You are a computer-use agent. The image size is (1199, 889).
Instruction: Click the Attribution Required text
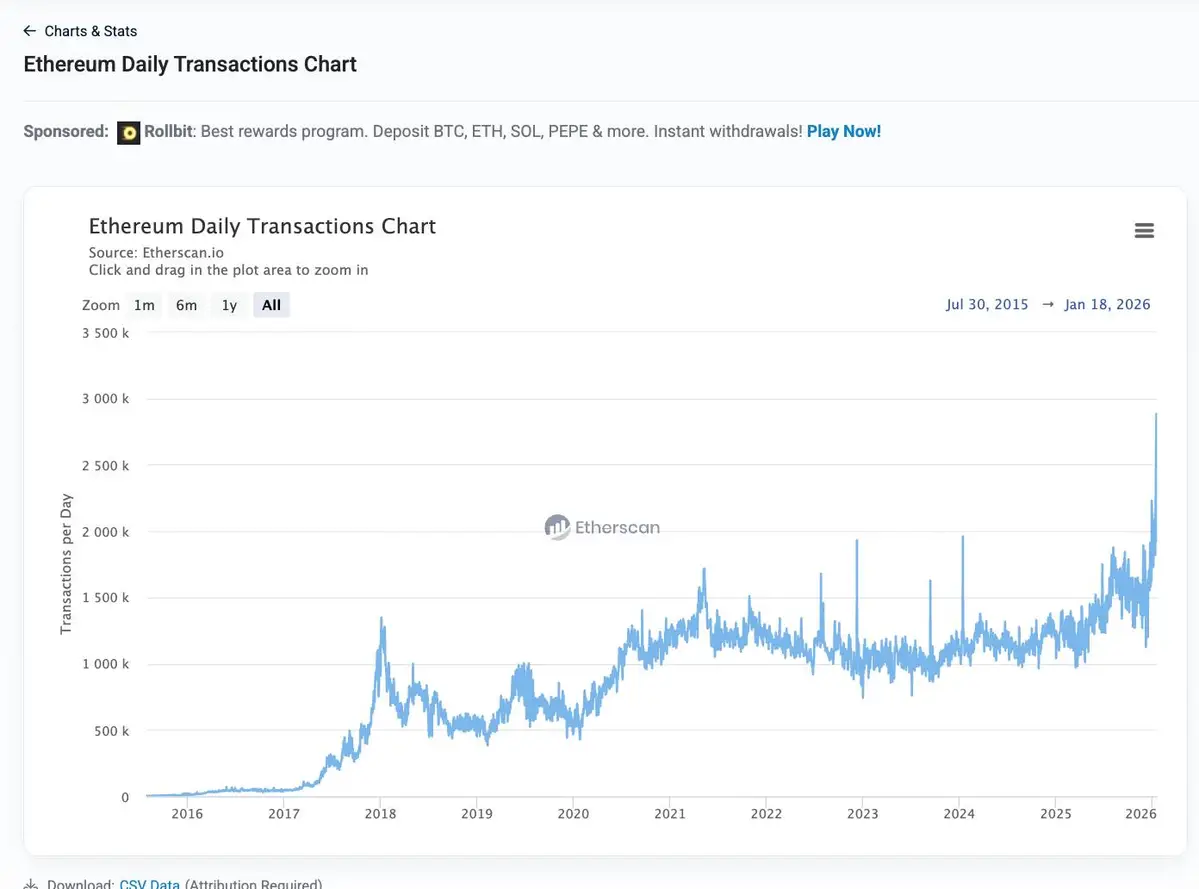pos(252,884)
